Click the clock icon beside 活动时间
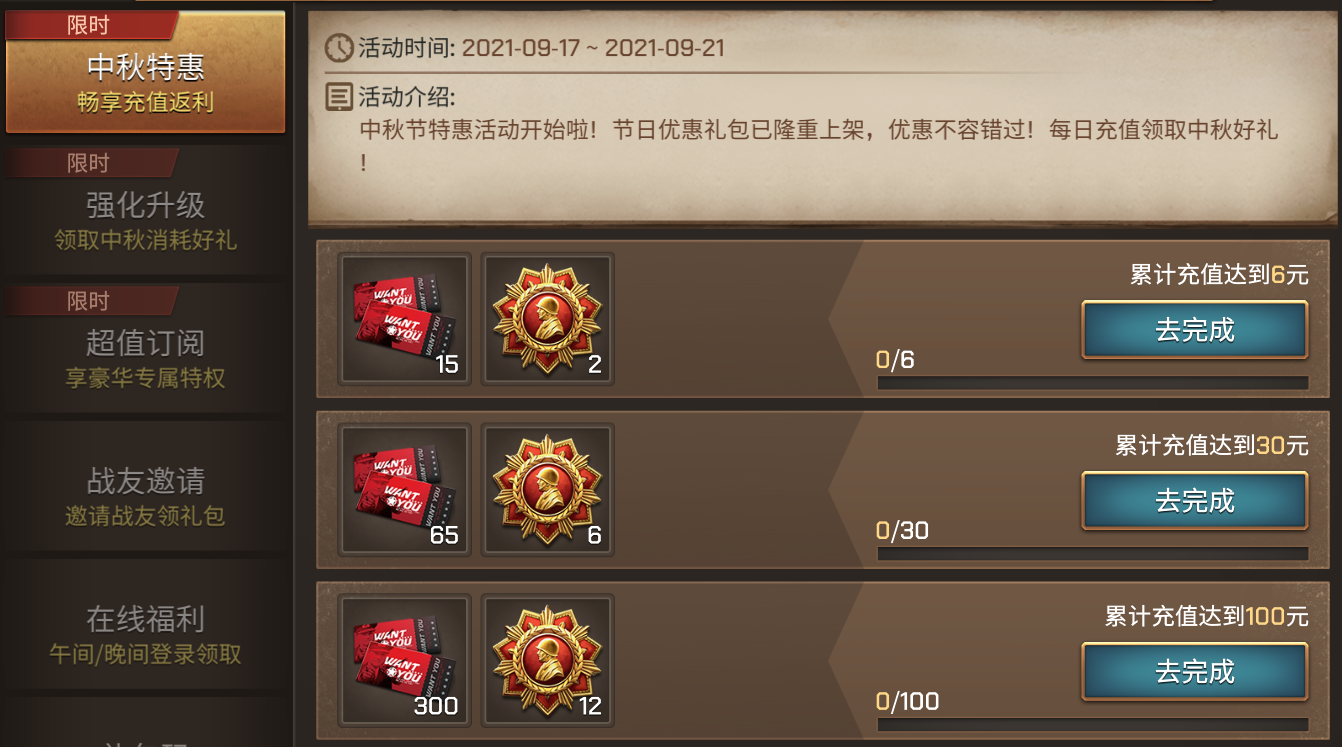This screenshot has width=1342, height=747. [339, 47]
